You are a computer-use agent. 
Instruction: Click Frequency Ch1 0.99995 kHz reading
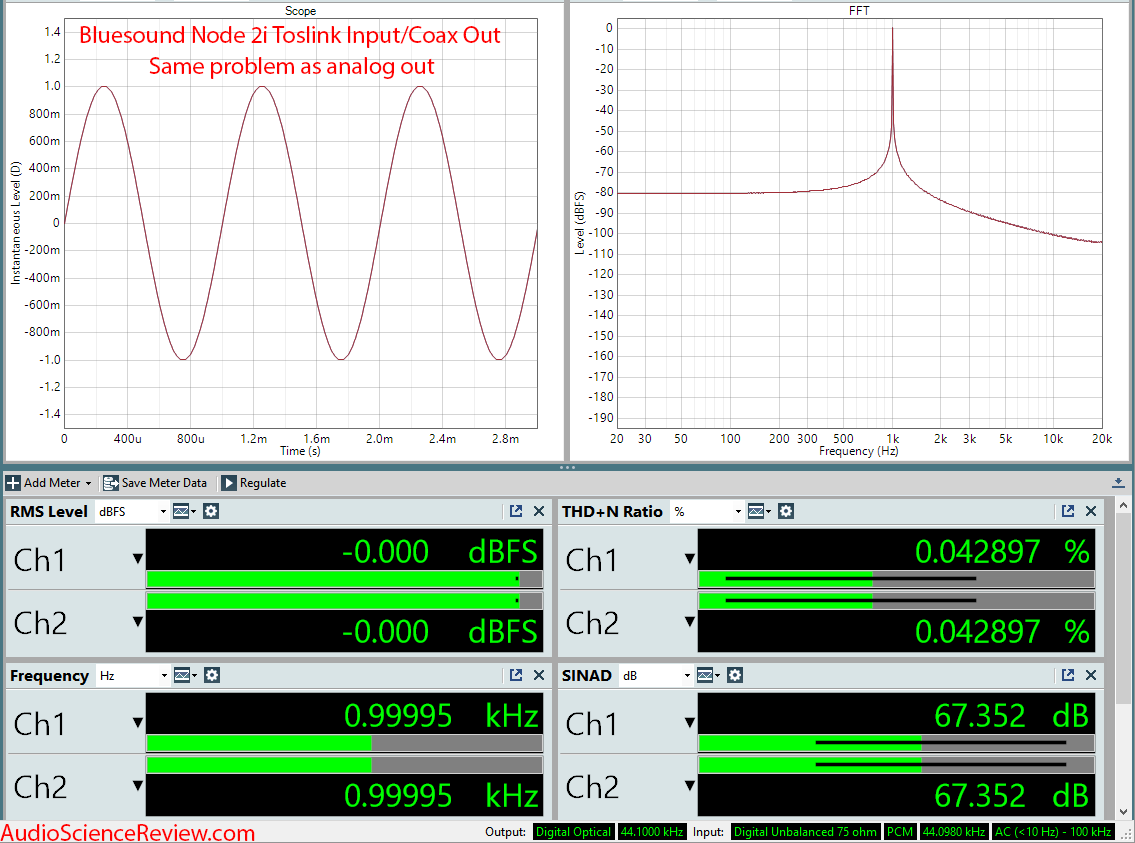pyautogui.click(x=442, y=716)
